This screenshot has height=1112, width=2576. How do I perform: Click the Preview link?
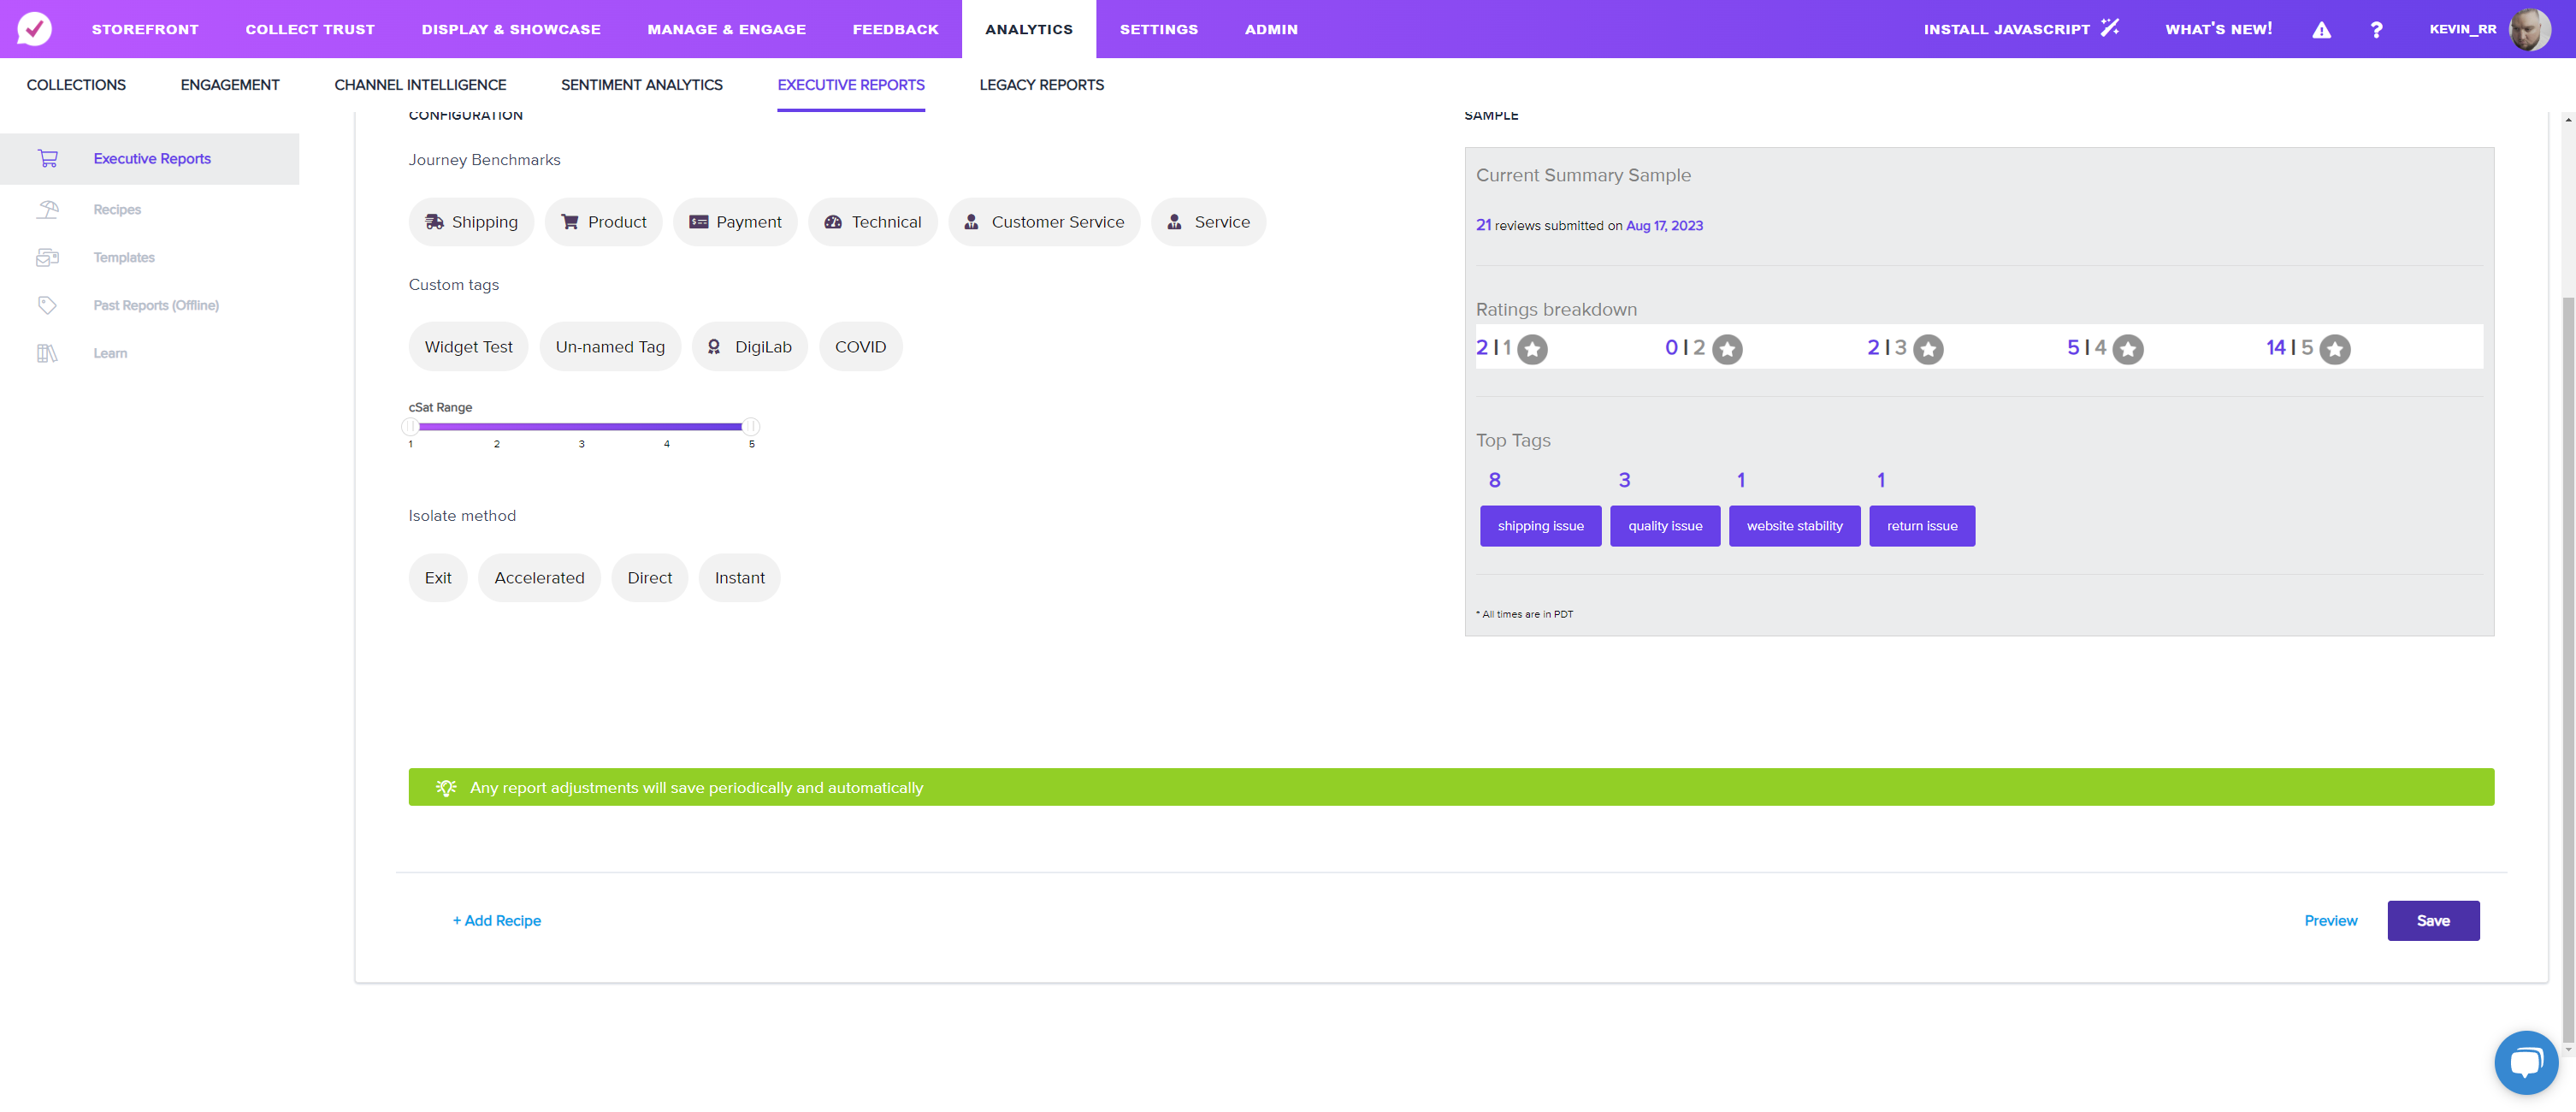[x=2330, y=921]
